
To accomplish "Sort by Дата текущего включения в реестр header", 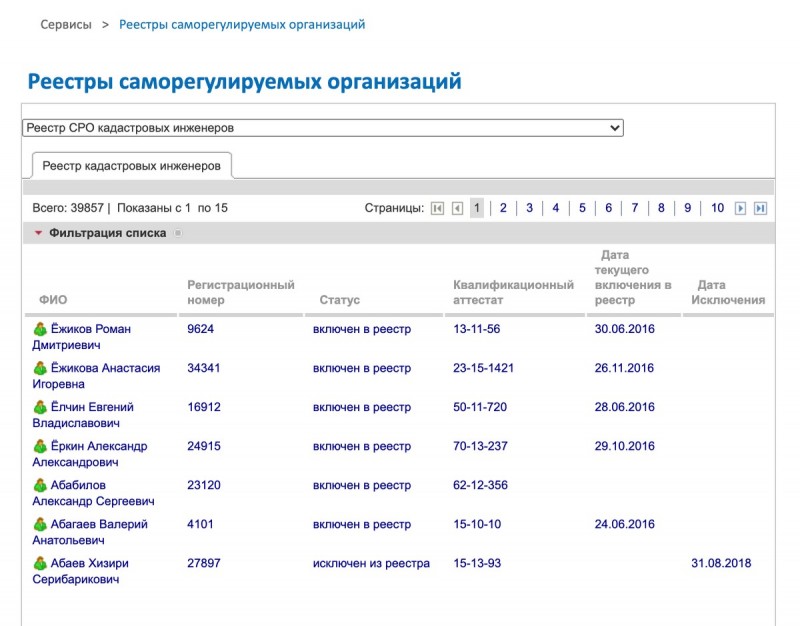I will click(633, 278).
